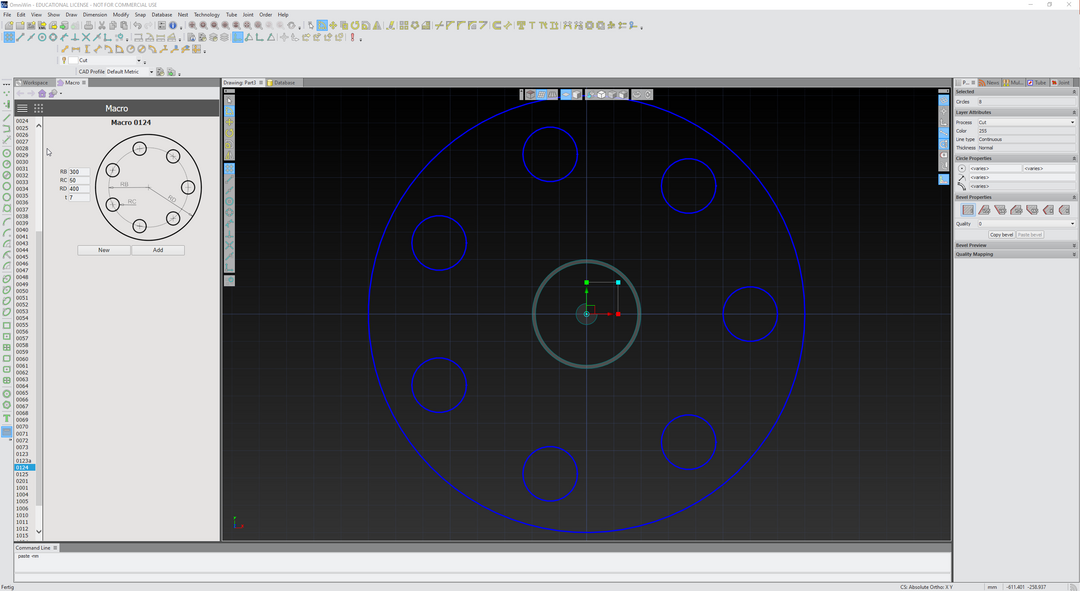The image size is (1080, 591).
Task: Click the blue person-key icon in toolbar
Action: pos(632,25)
